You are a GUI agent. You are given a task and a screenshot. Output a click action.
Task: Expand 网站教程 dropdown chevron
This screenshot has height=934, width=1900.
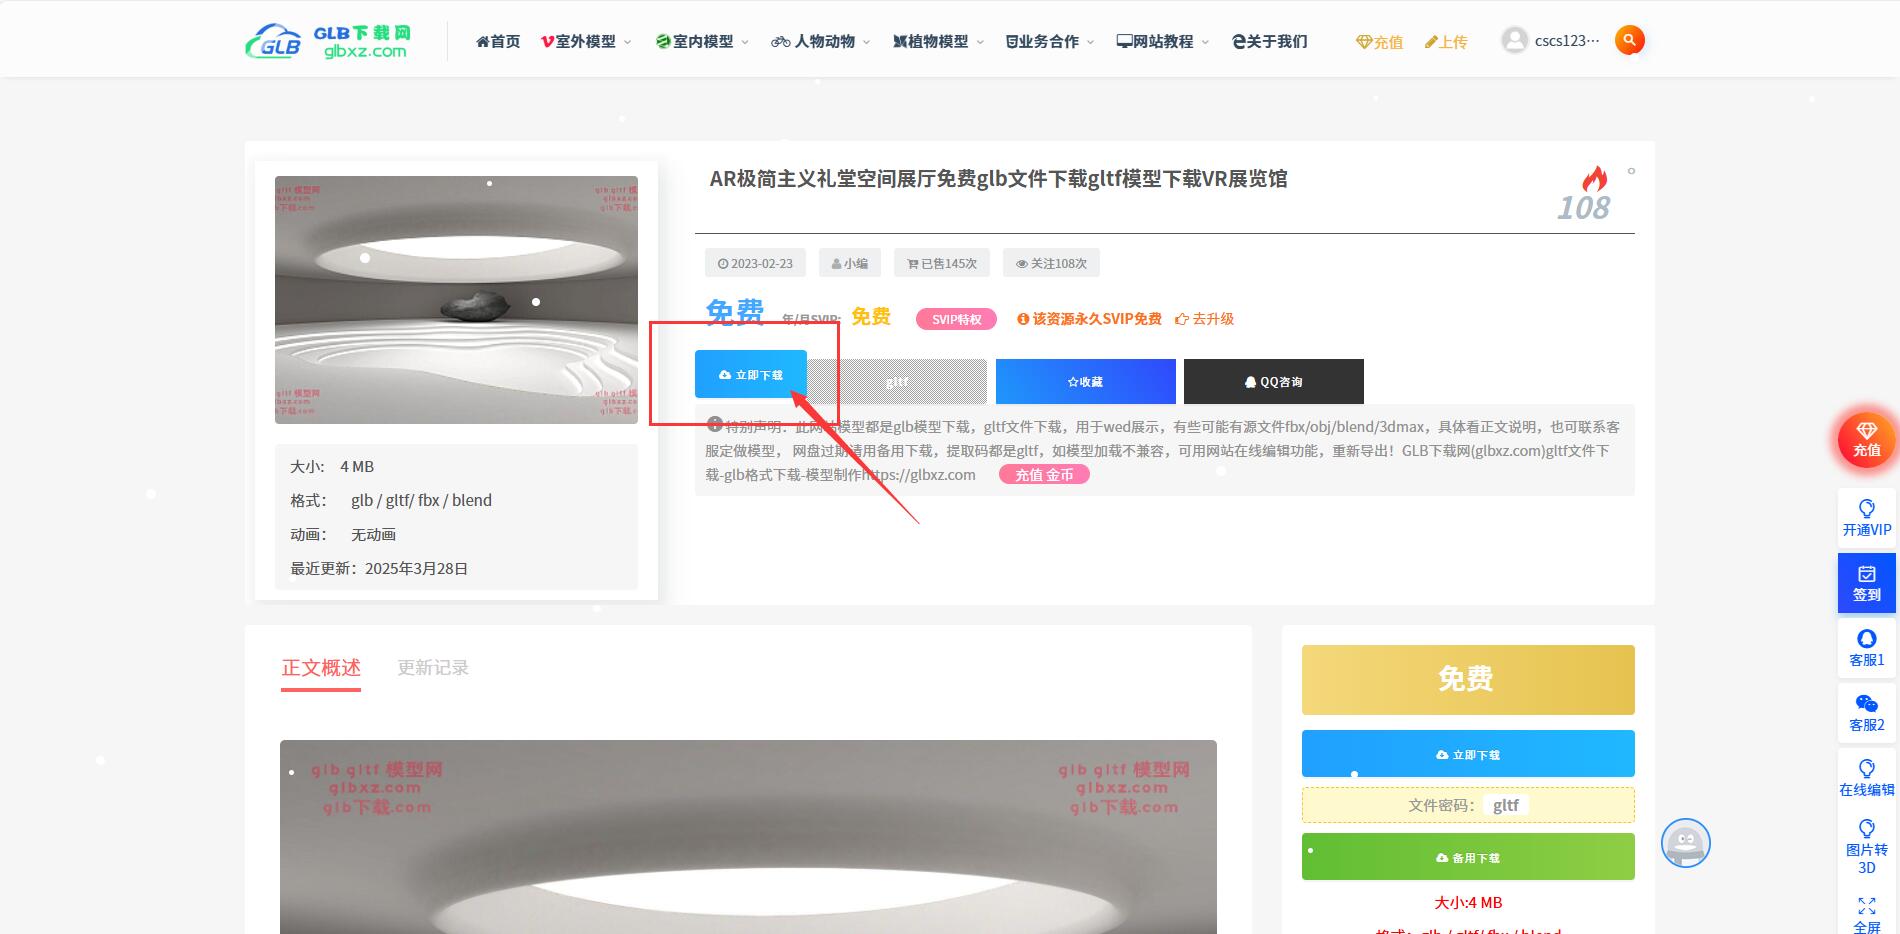(1205, 42)
